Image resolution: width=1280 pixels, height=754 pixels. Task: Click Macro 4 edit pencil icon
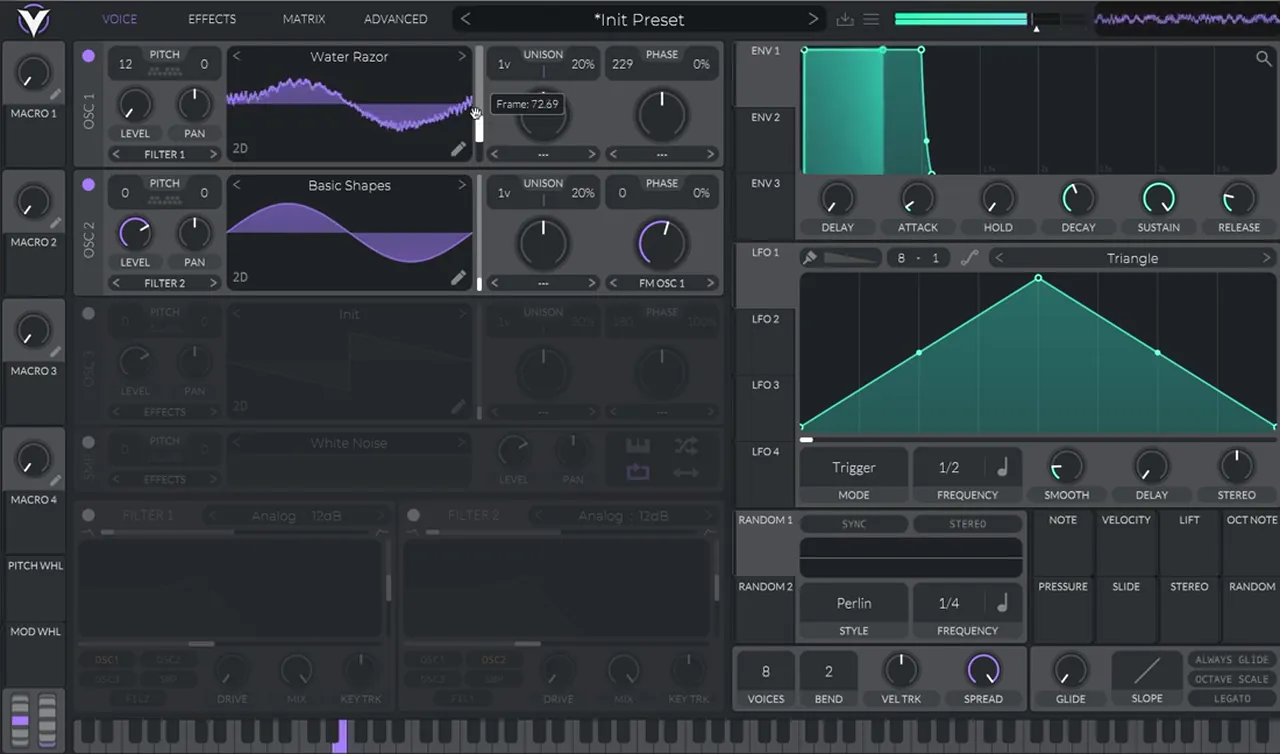coord(56,481)
